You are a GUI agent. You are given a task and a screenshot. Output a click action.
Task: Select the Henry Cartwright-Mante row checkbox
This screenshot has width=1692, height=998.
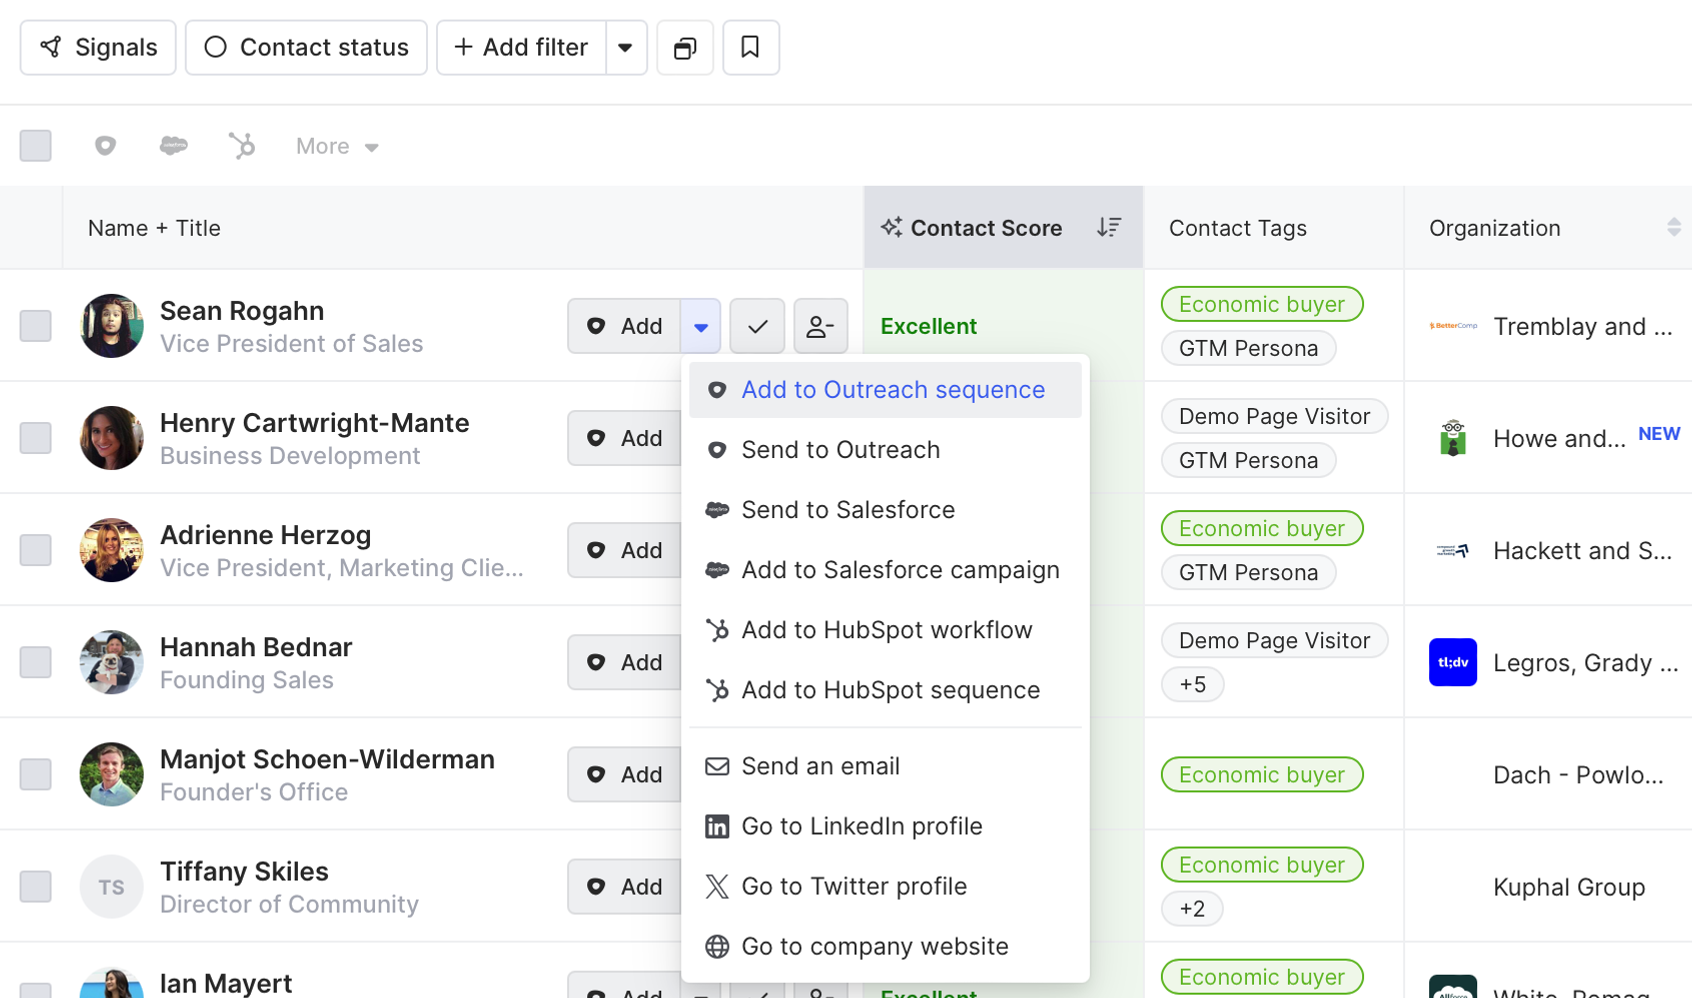[x=36, y=438]
